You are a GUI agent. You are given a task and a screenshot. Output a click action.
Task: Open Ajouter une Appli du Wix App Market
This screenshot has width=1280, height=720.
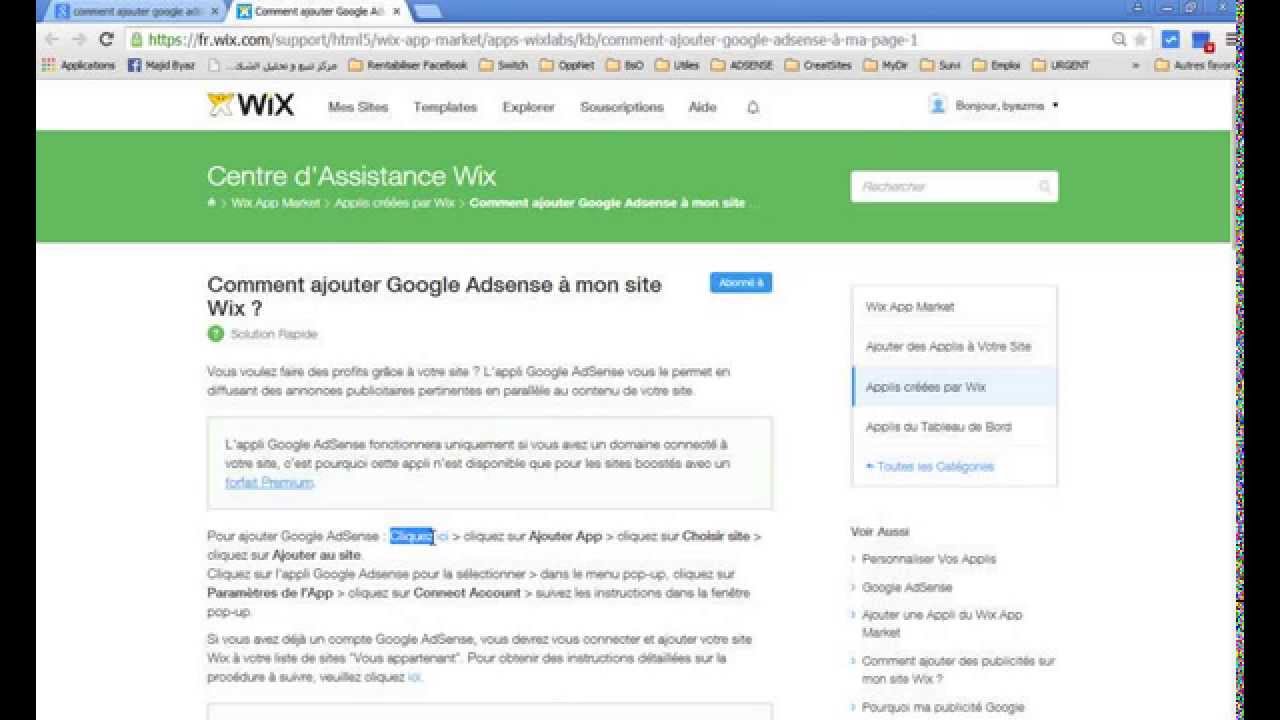(942, 623)
